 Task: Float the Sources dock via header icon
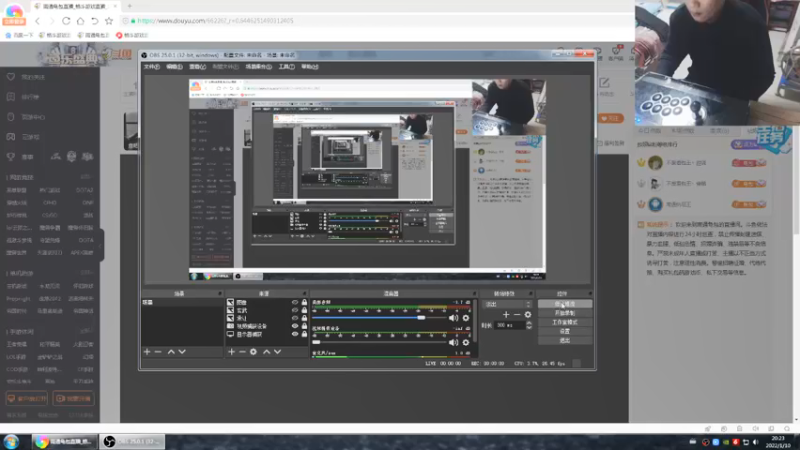coord(305,294)
